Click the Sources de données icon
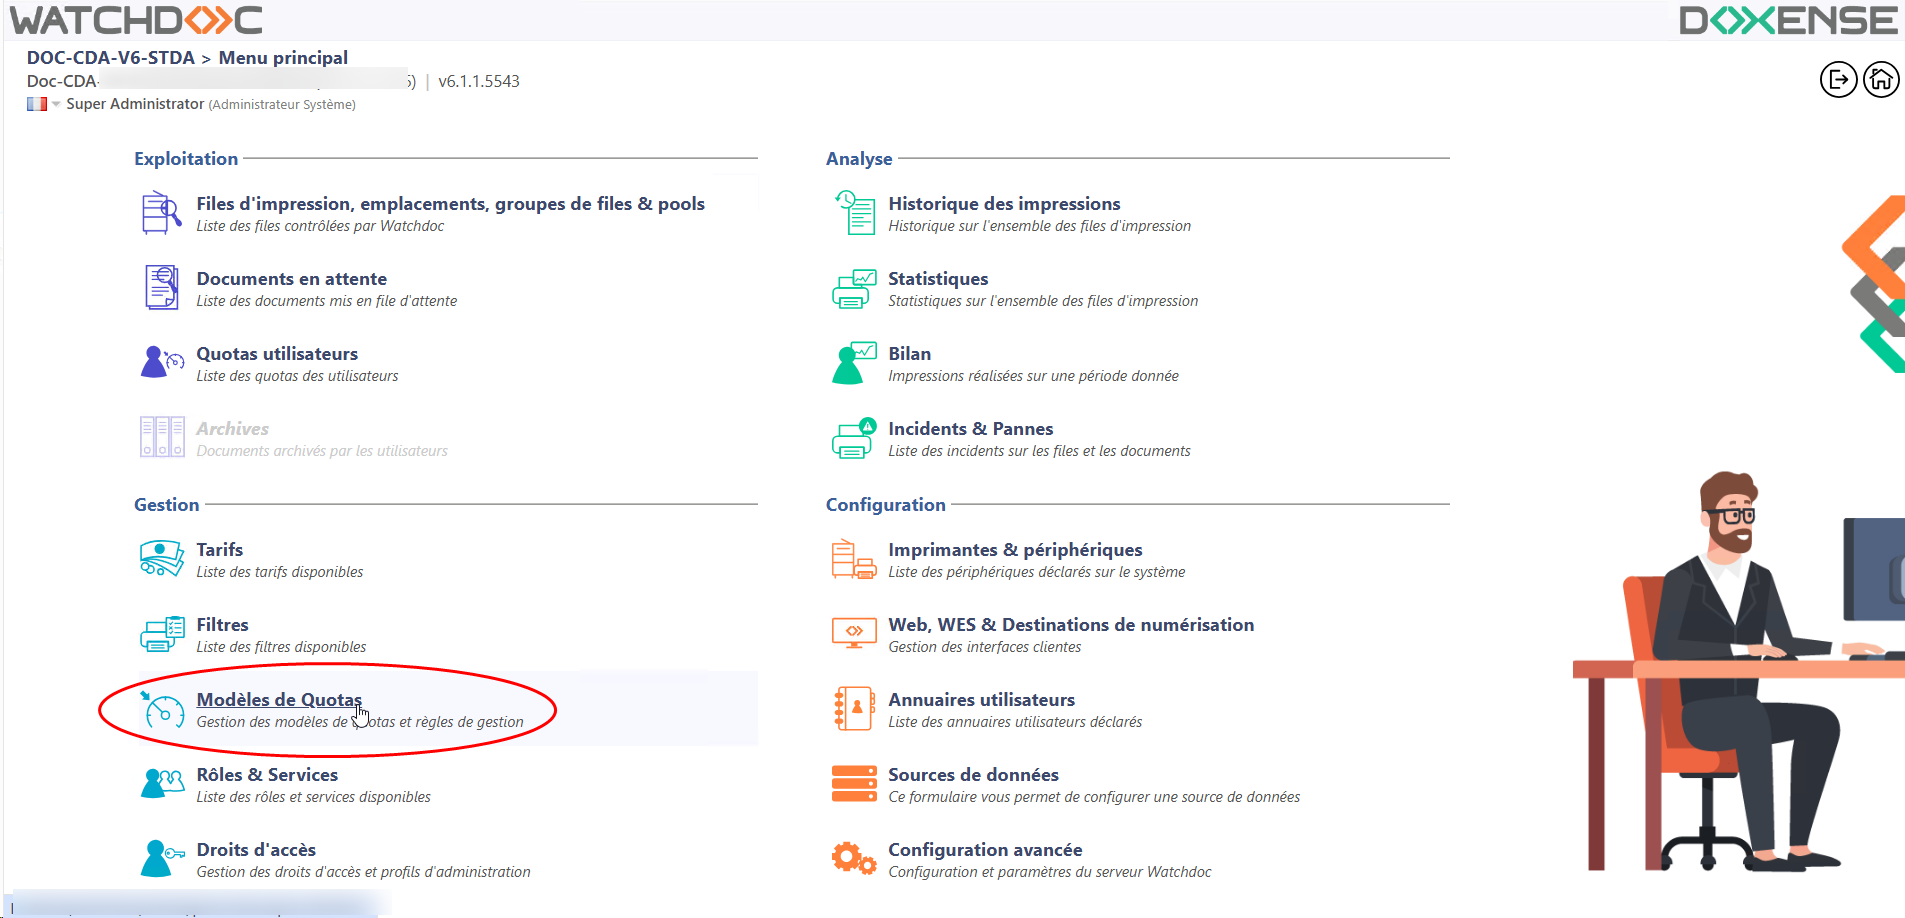Viewport: 1905px width, 918px height. [x=854, y=784]
